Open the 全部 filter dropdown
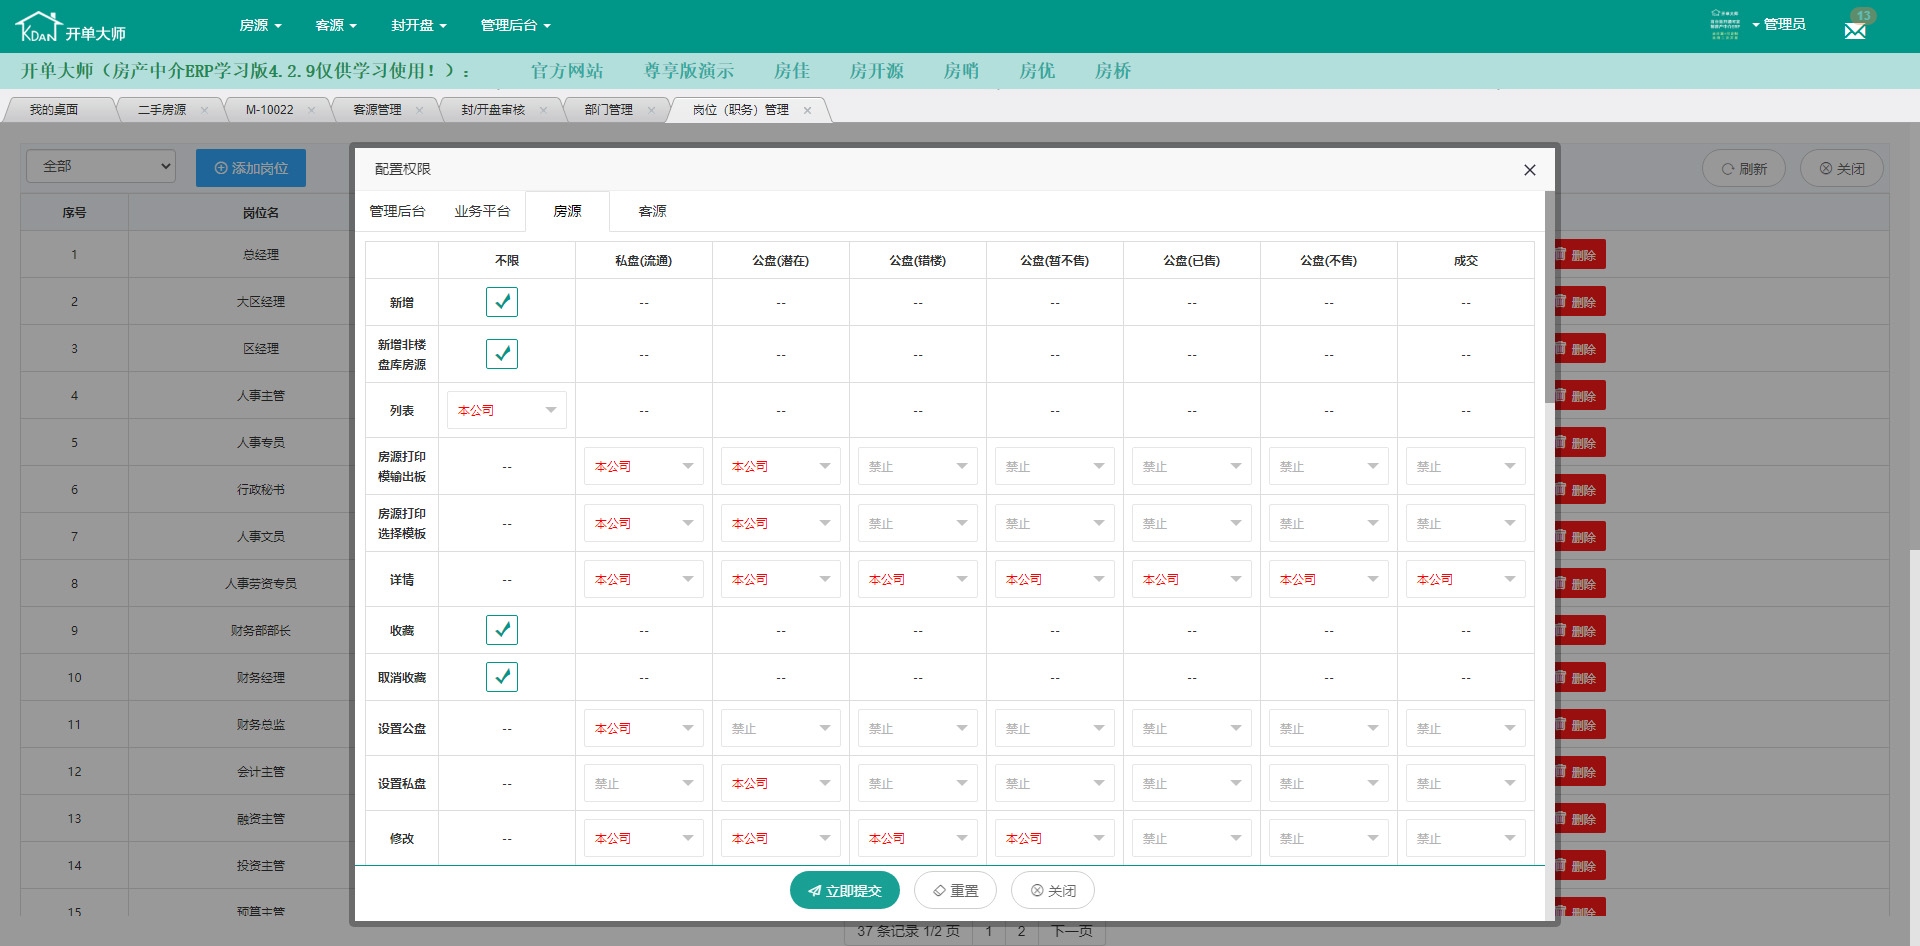1920x946 pixels. [x=101, y=166]
